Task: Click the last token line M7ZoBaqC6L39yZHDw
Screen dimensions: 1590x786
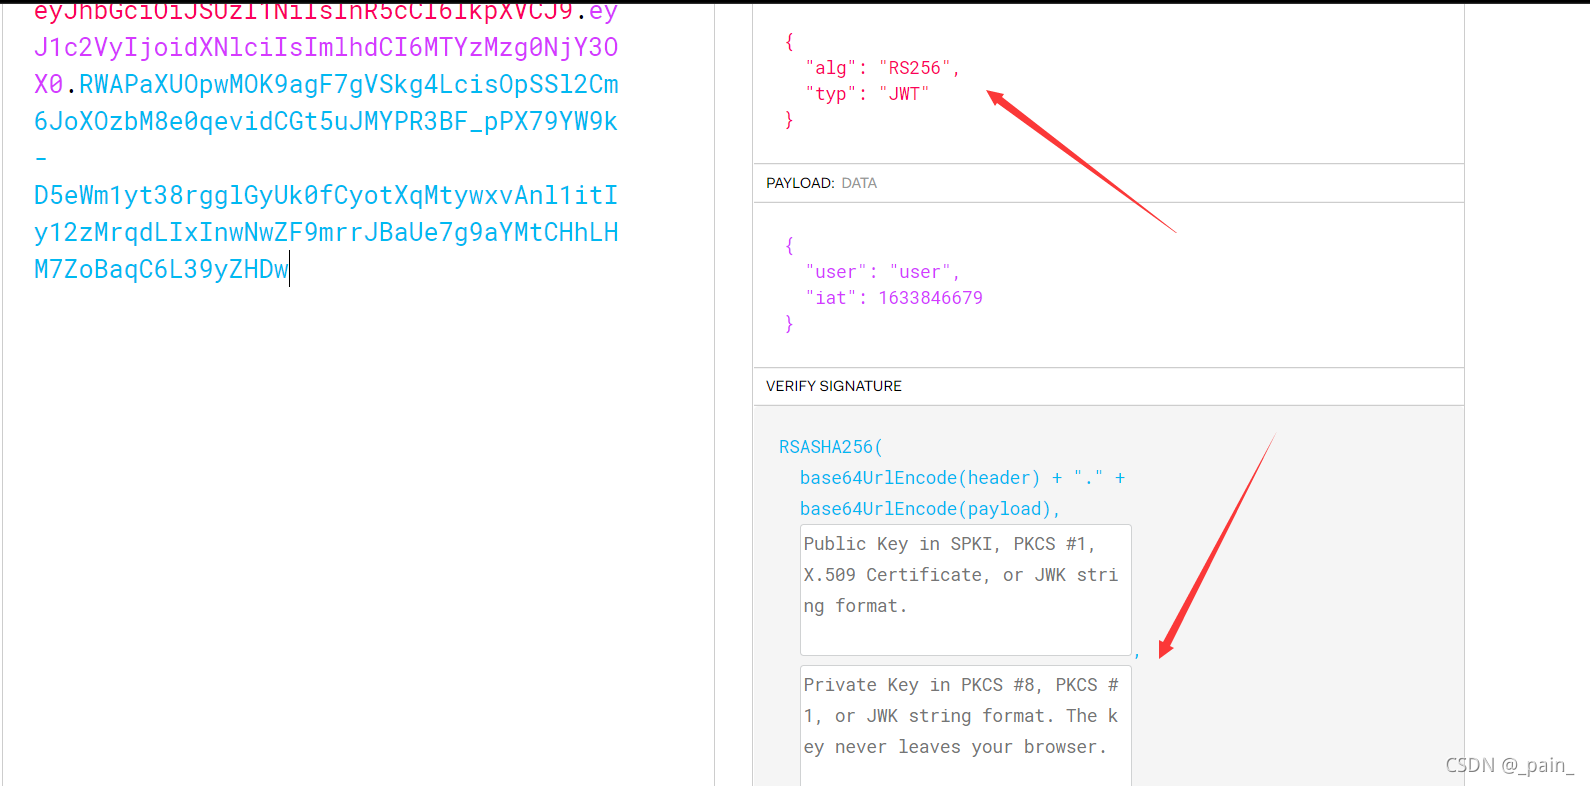Action: coord(161,269)
